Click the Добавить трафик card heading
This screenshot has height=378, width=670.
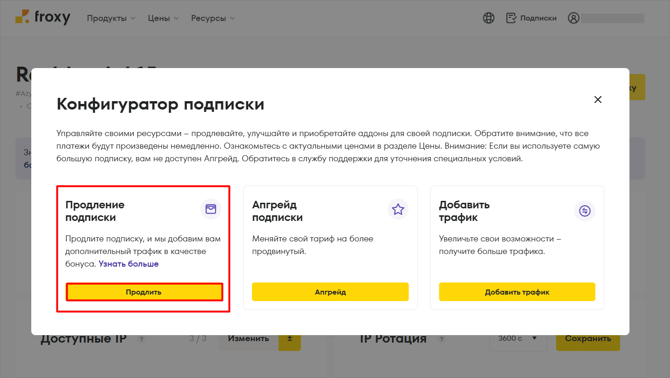[x=464, y=211]
